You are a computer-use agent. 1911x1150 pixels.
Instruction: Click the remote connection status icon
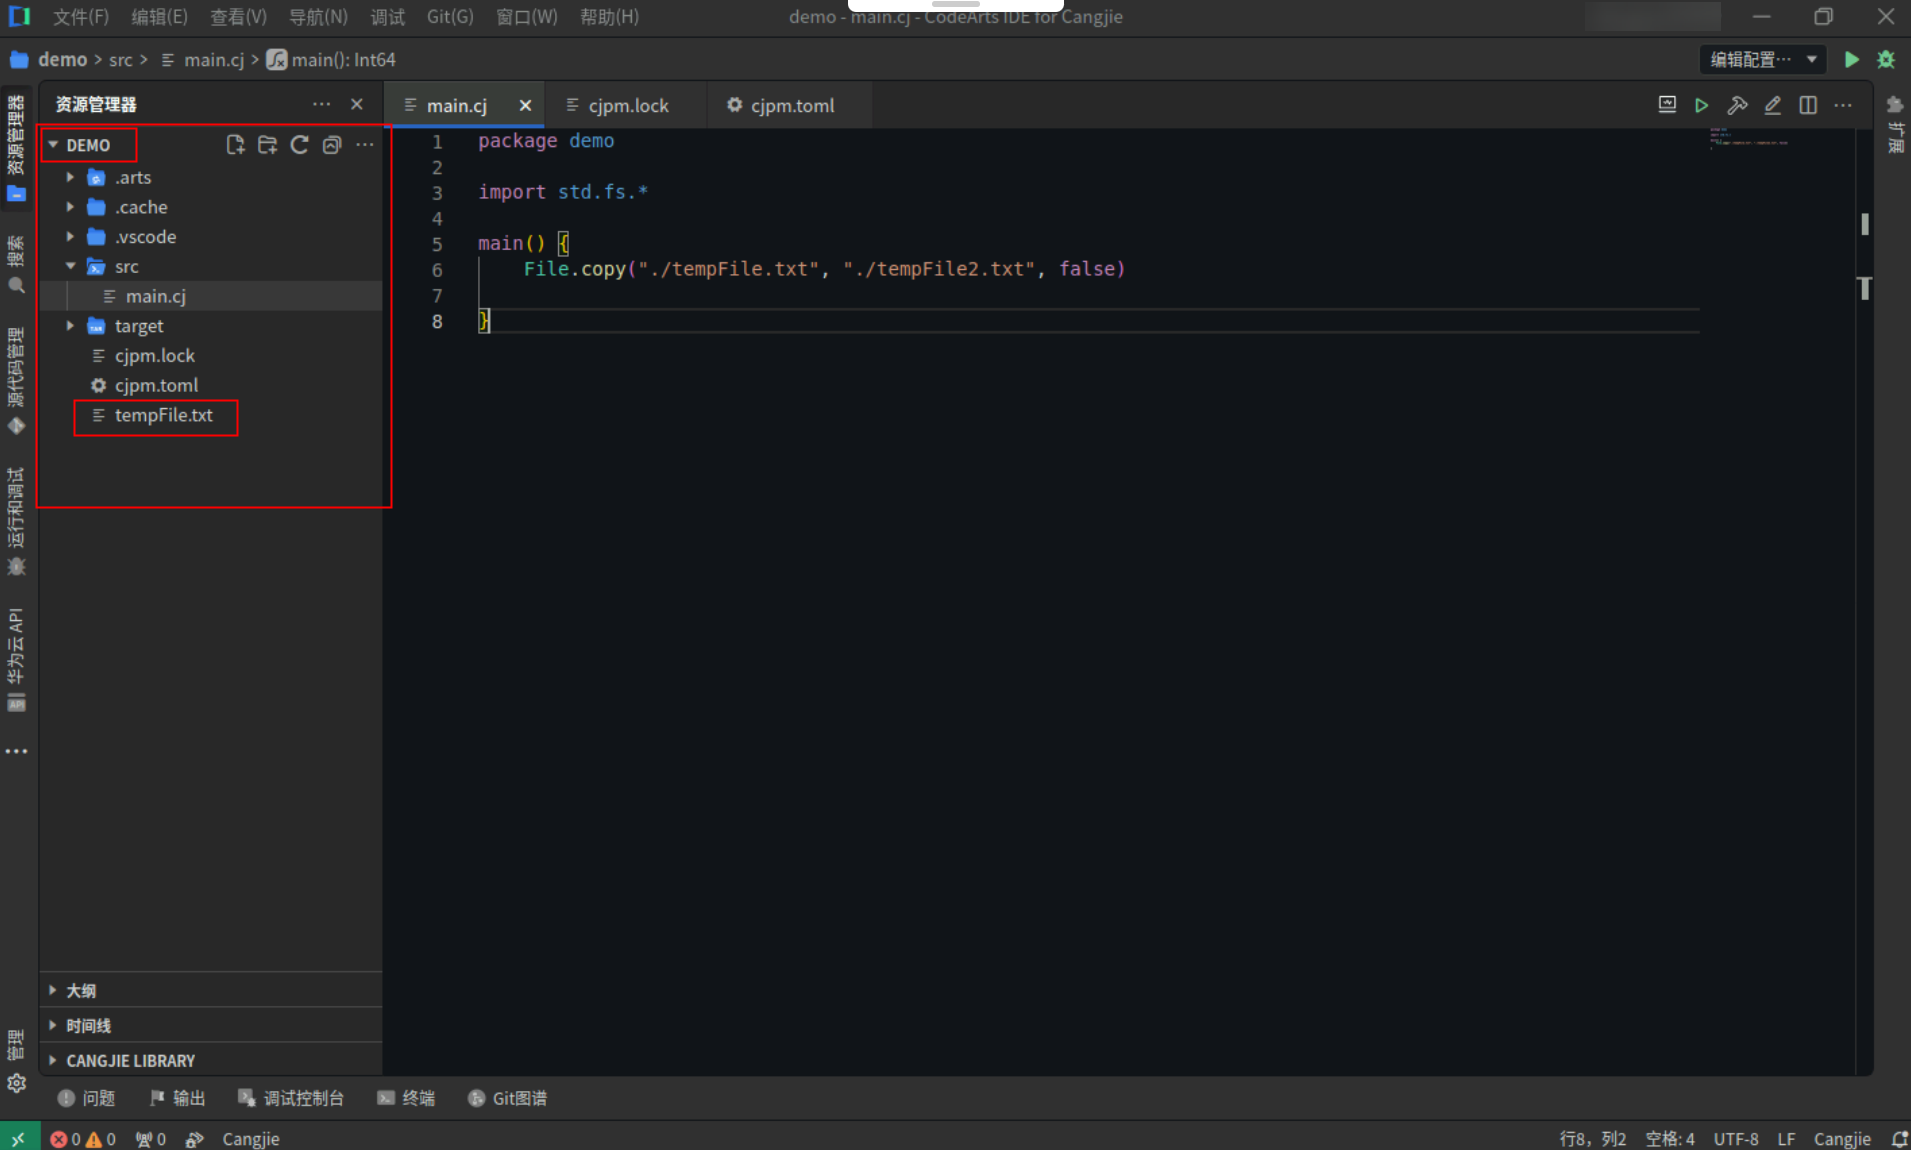pos(19,1138)
